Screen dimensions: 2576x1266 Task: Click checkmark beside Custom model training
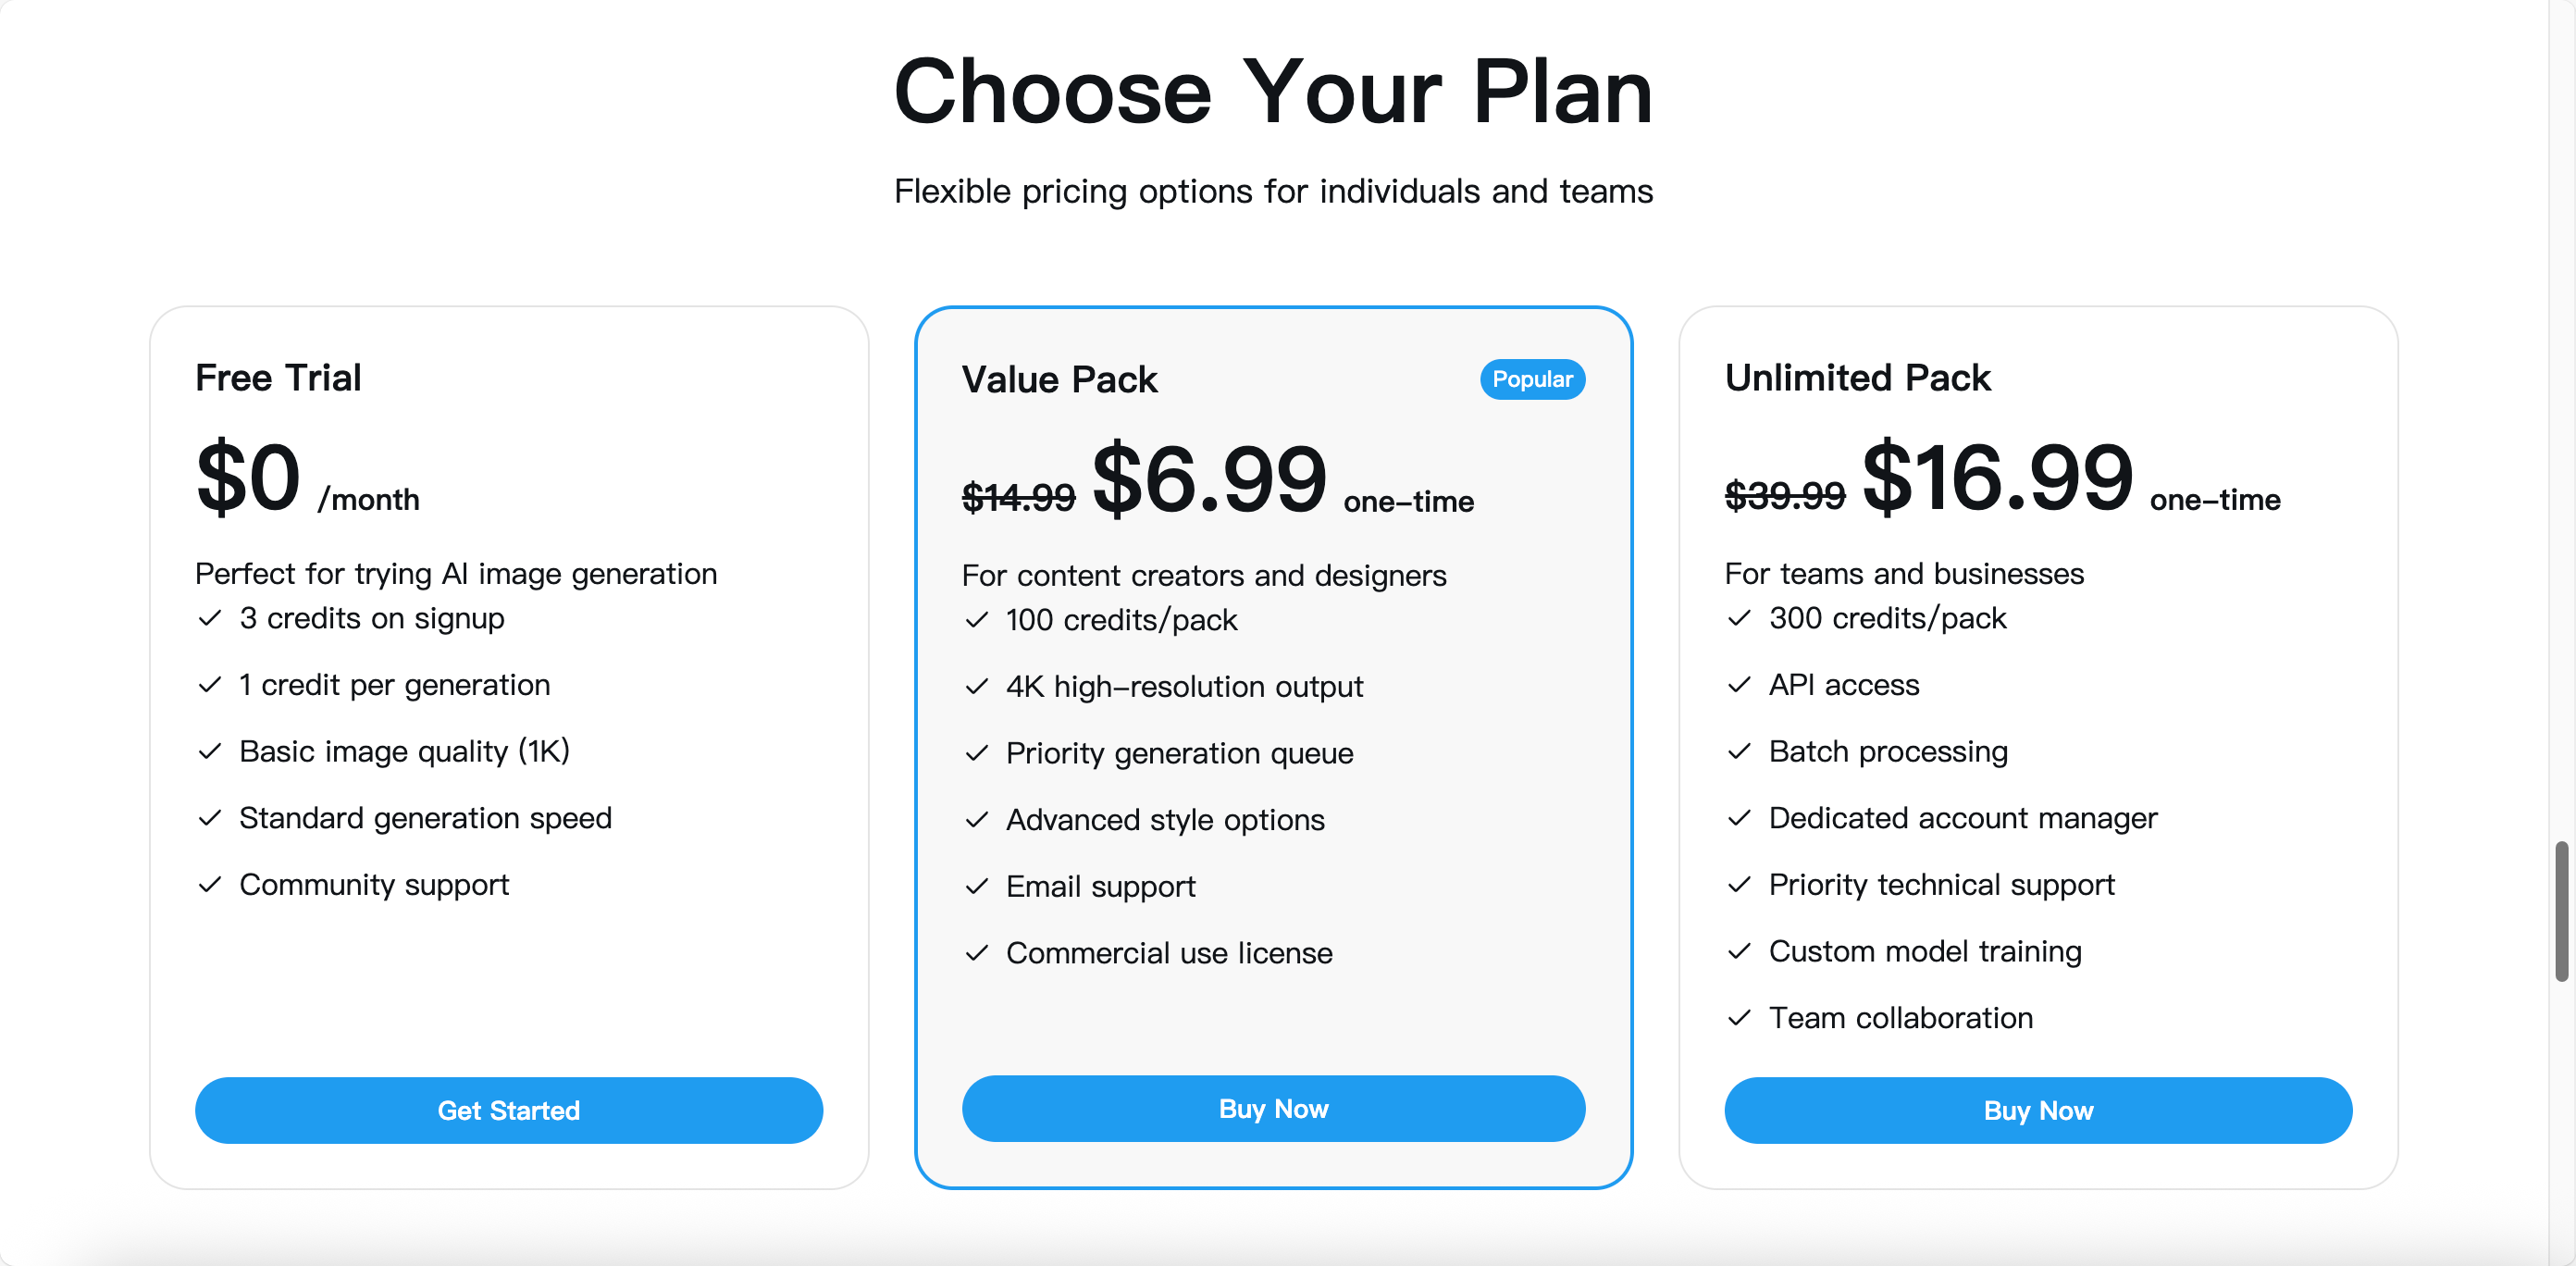click(x=1739, y=950)
